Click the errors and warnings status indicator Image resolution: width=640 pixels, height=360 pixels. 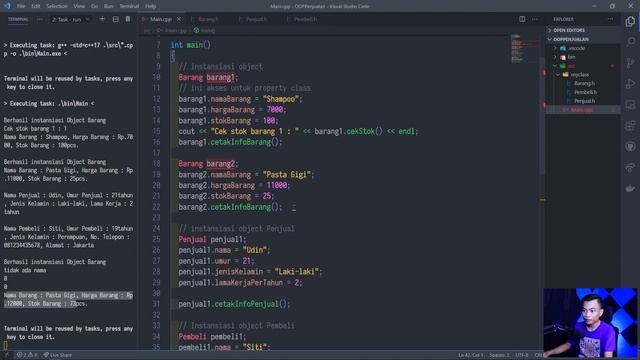(27, 355)
